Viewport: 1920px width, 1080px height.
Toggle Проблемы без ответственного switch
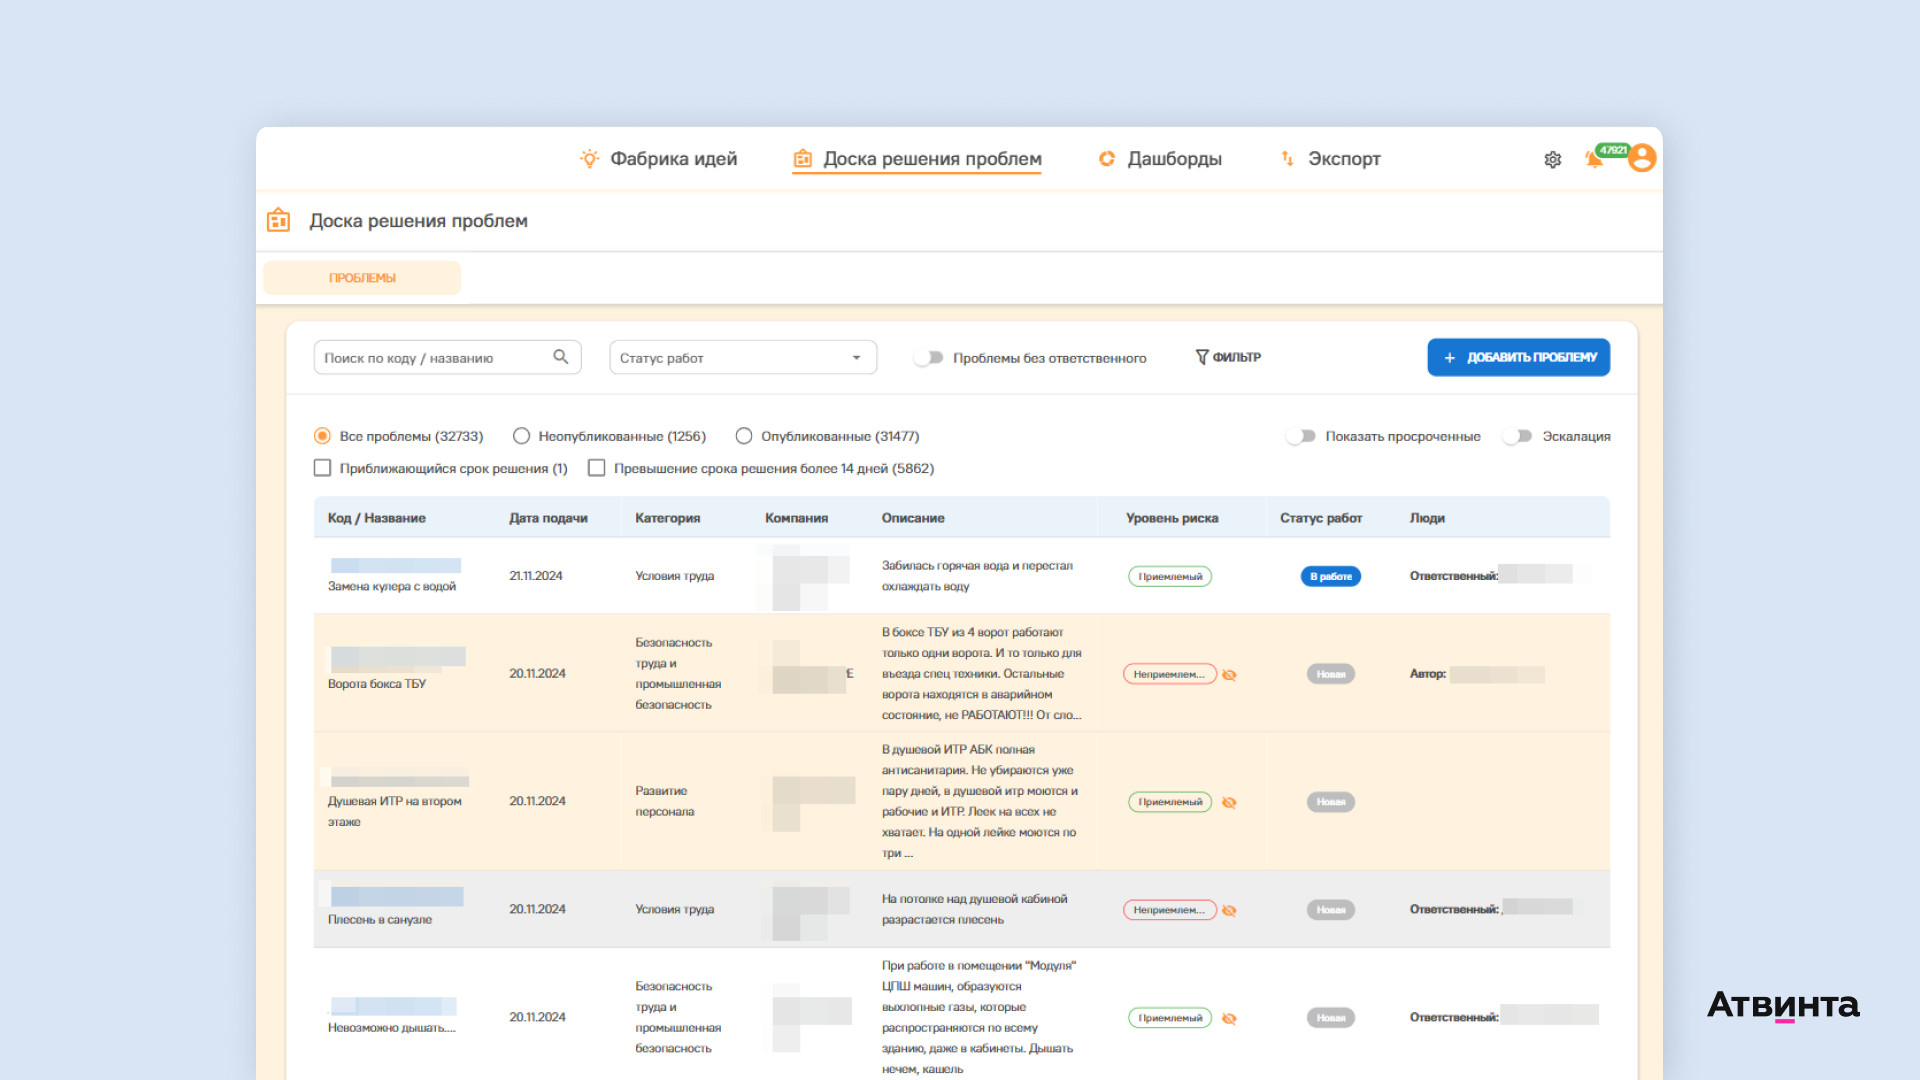click(929, 358)
